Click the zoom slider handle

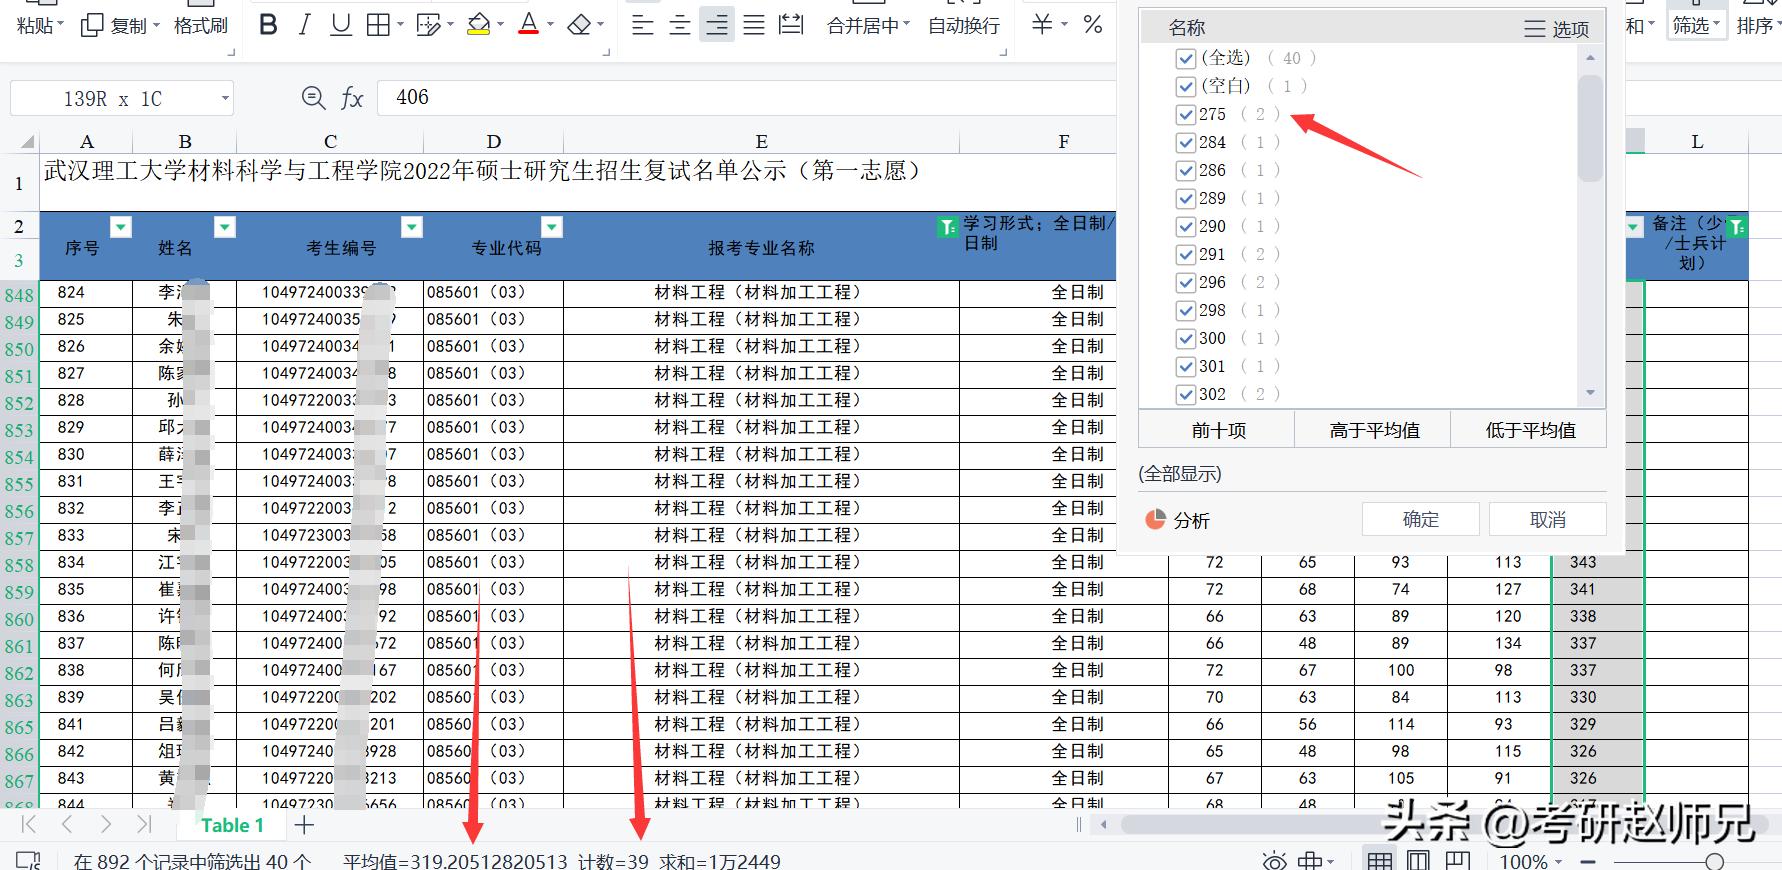pos(1715,862)
